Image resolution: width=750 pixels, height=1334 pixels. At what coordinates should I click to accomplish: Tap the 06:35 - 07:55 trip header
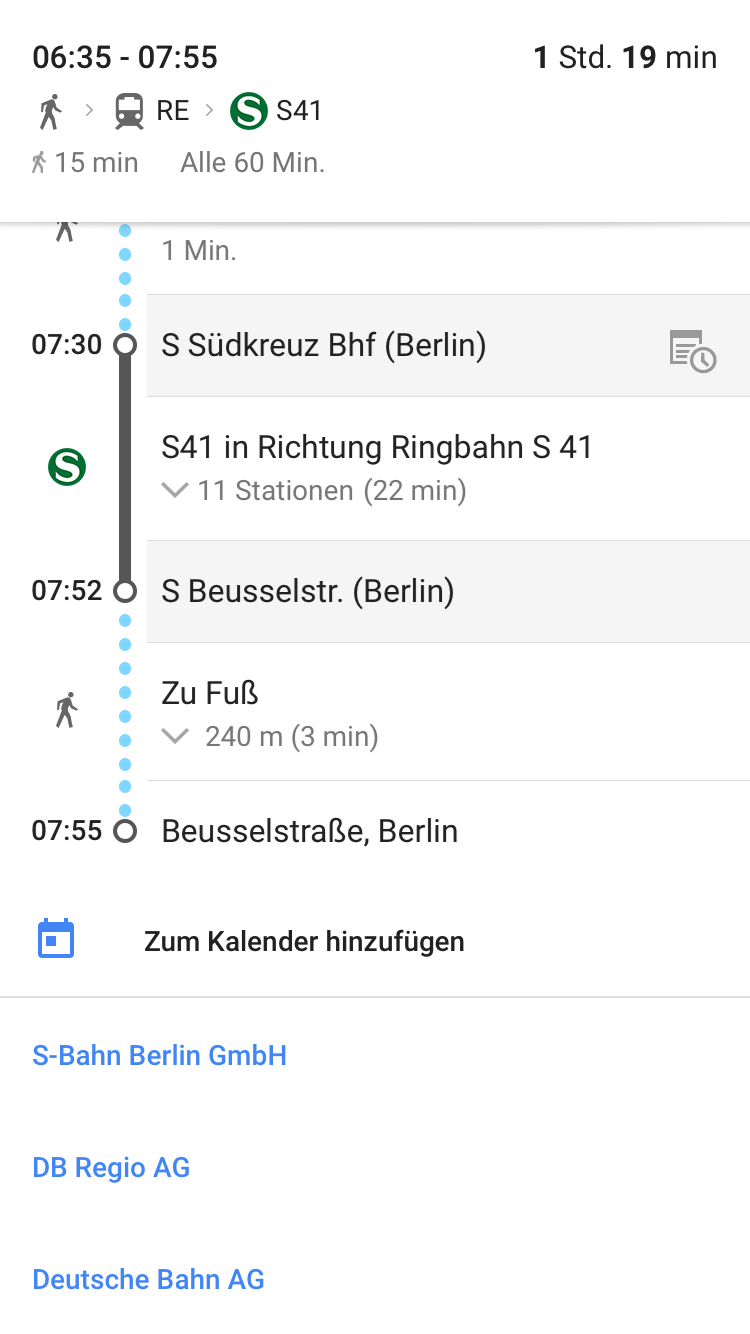click(x=125, y=57)
